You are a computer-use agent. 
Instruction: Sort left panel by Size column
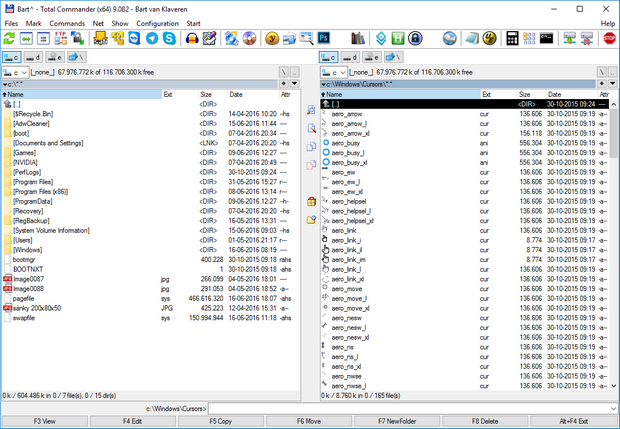point(213,94)
